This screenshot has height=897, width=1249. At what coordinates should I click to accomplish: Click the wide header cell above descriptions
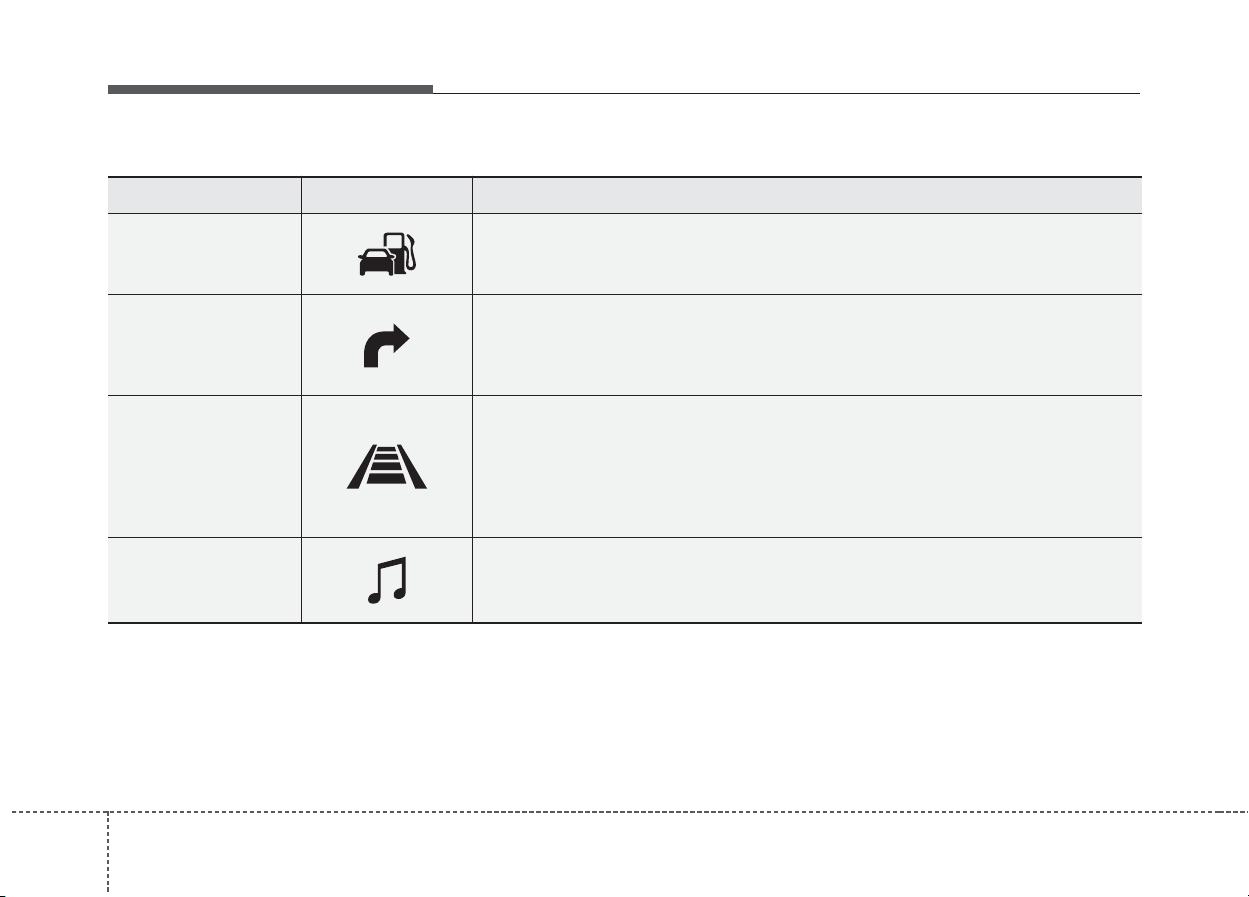click(x=807, y=195)
